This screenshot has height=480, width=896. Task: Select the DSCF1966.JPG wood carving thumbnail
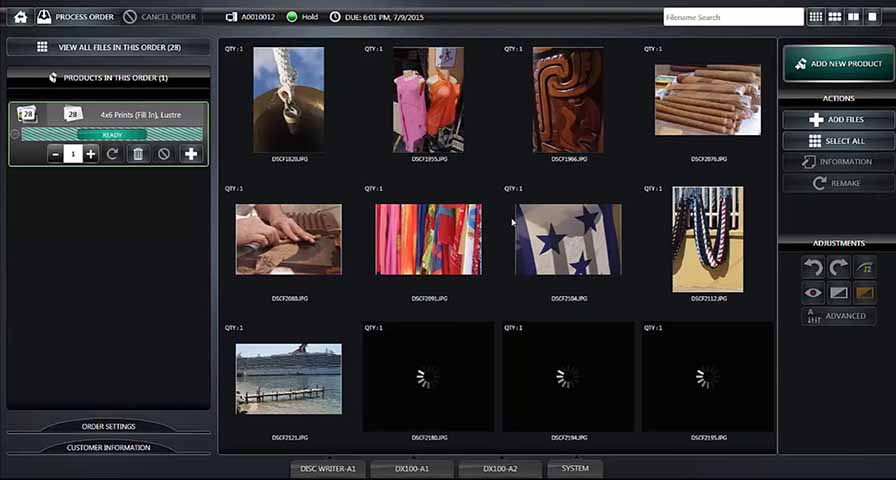568,100
